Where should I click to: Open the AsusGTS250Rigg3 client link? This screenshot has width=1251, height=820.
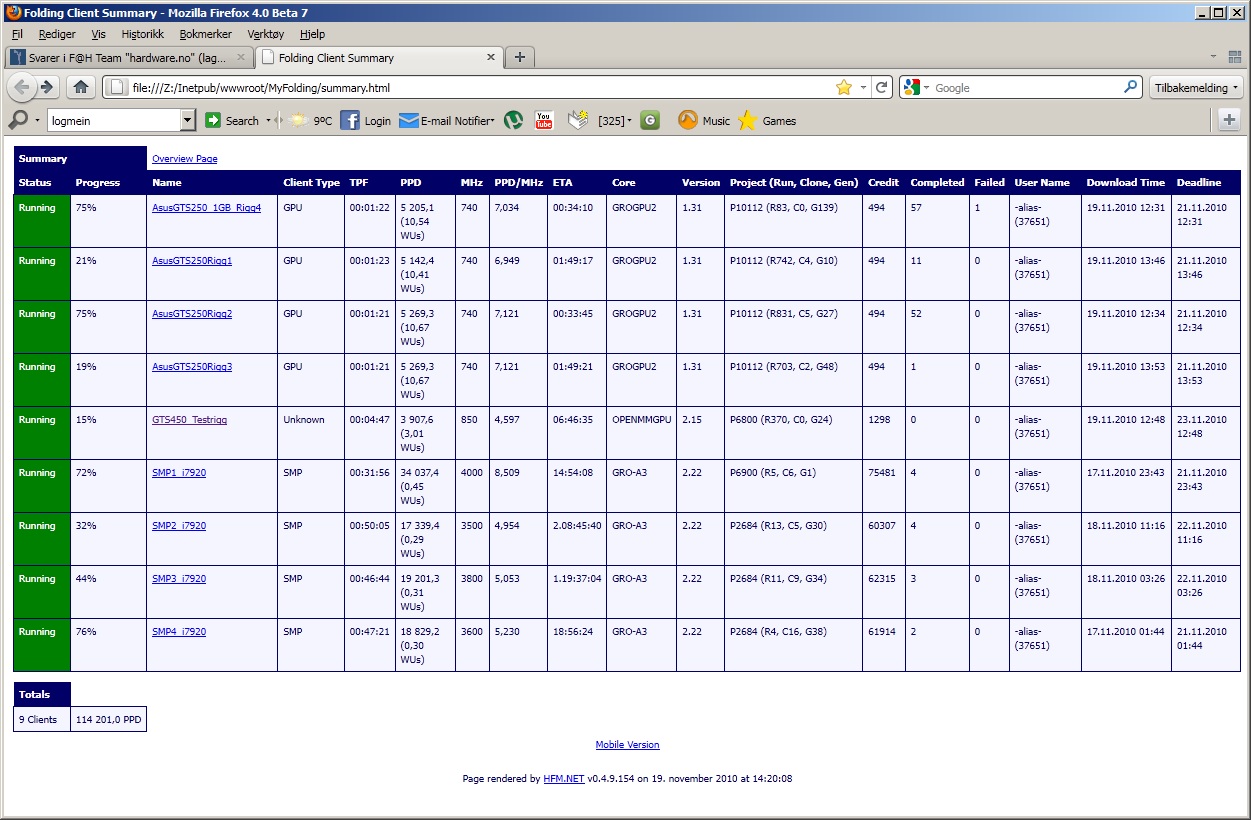(x=192, y=367)
